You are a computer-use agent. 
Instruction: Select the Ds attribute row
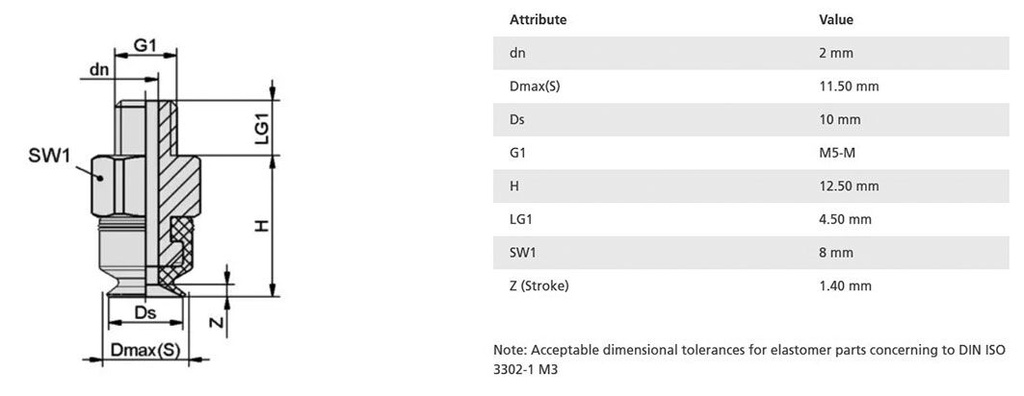[x=751, y=120]
